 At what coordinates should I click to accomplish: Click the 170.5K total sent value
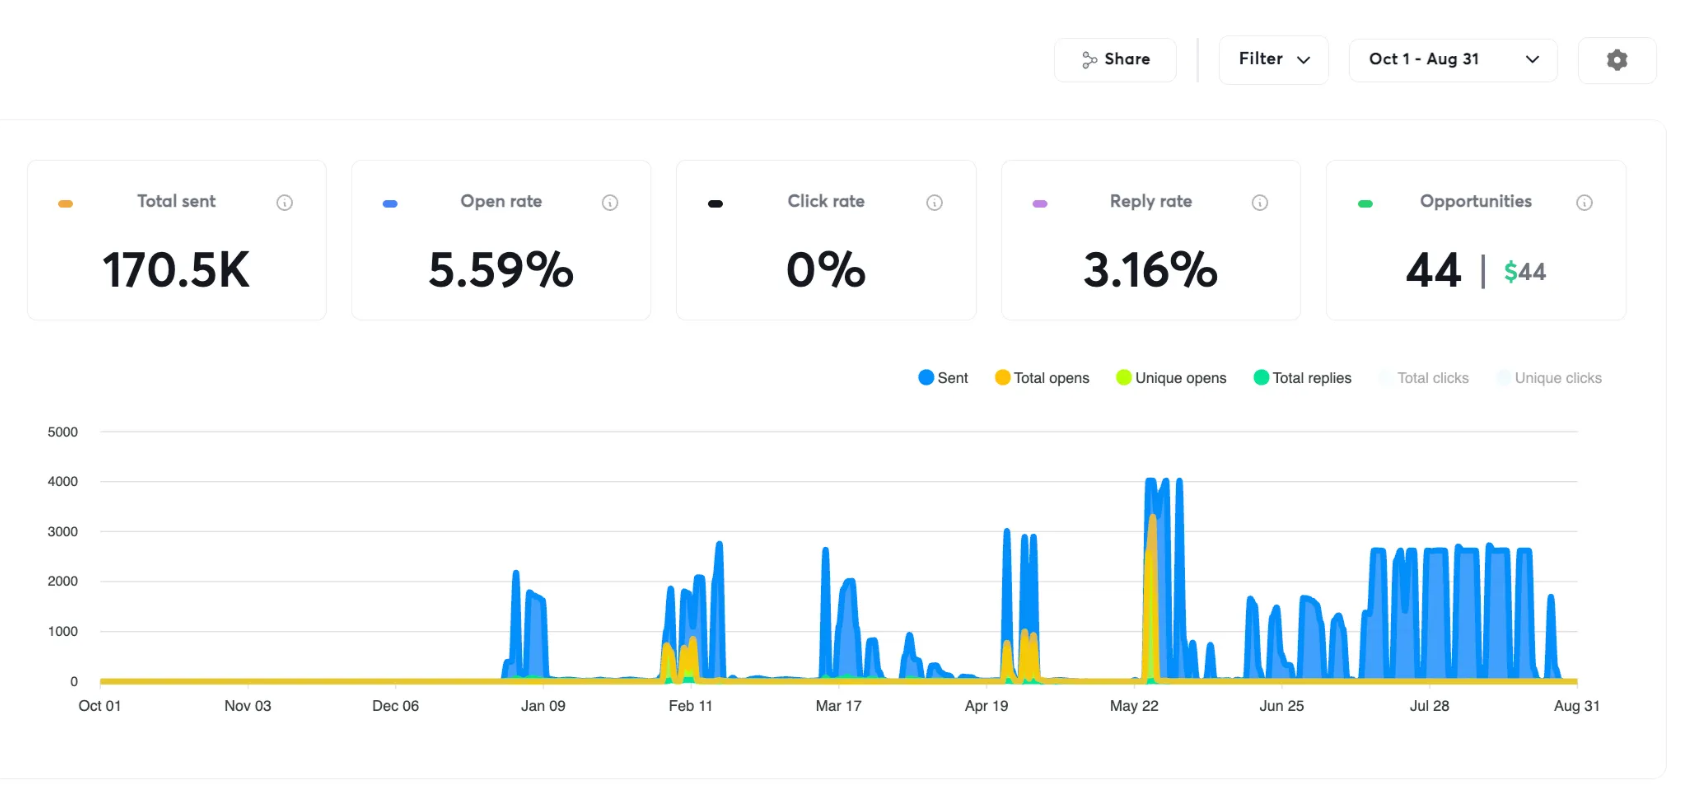pos(176,270)
